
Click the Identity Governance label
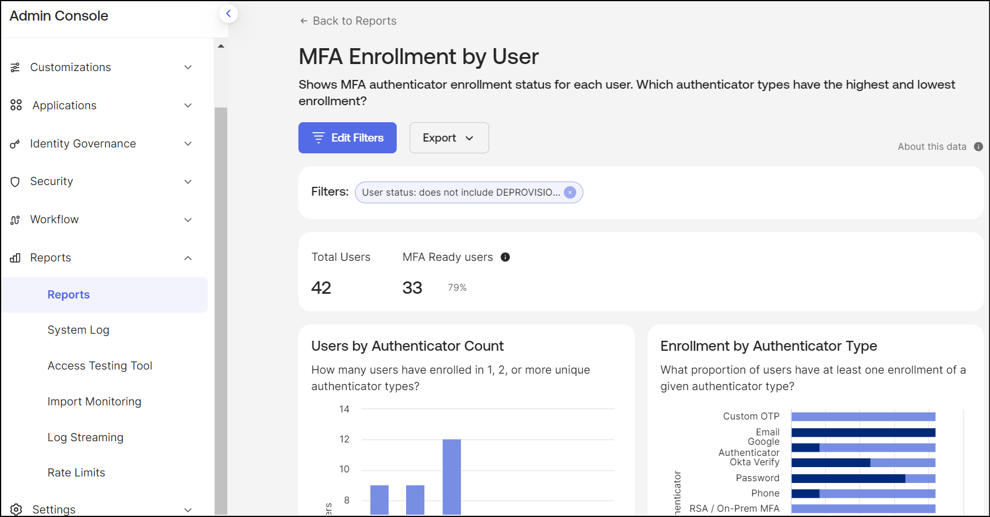83,144
